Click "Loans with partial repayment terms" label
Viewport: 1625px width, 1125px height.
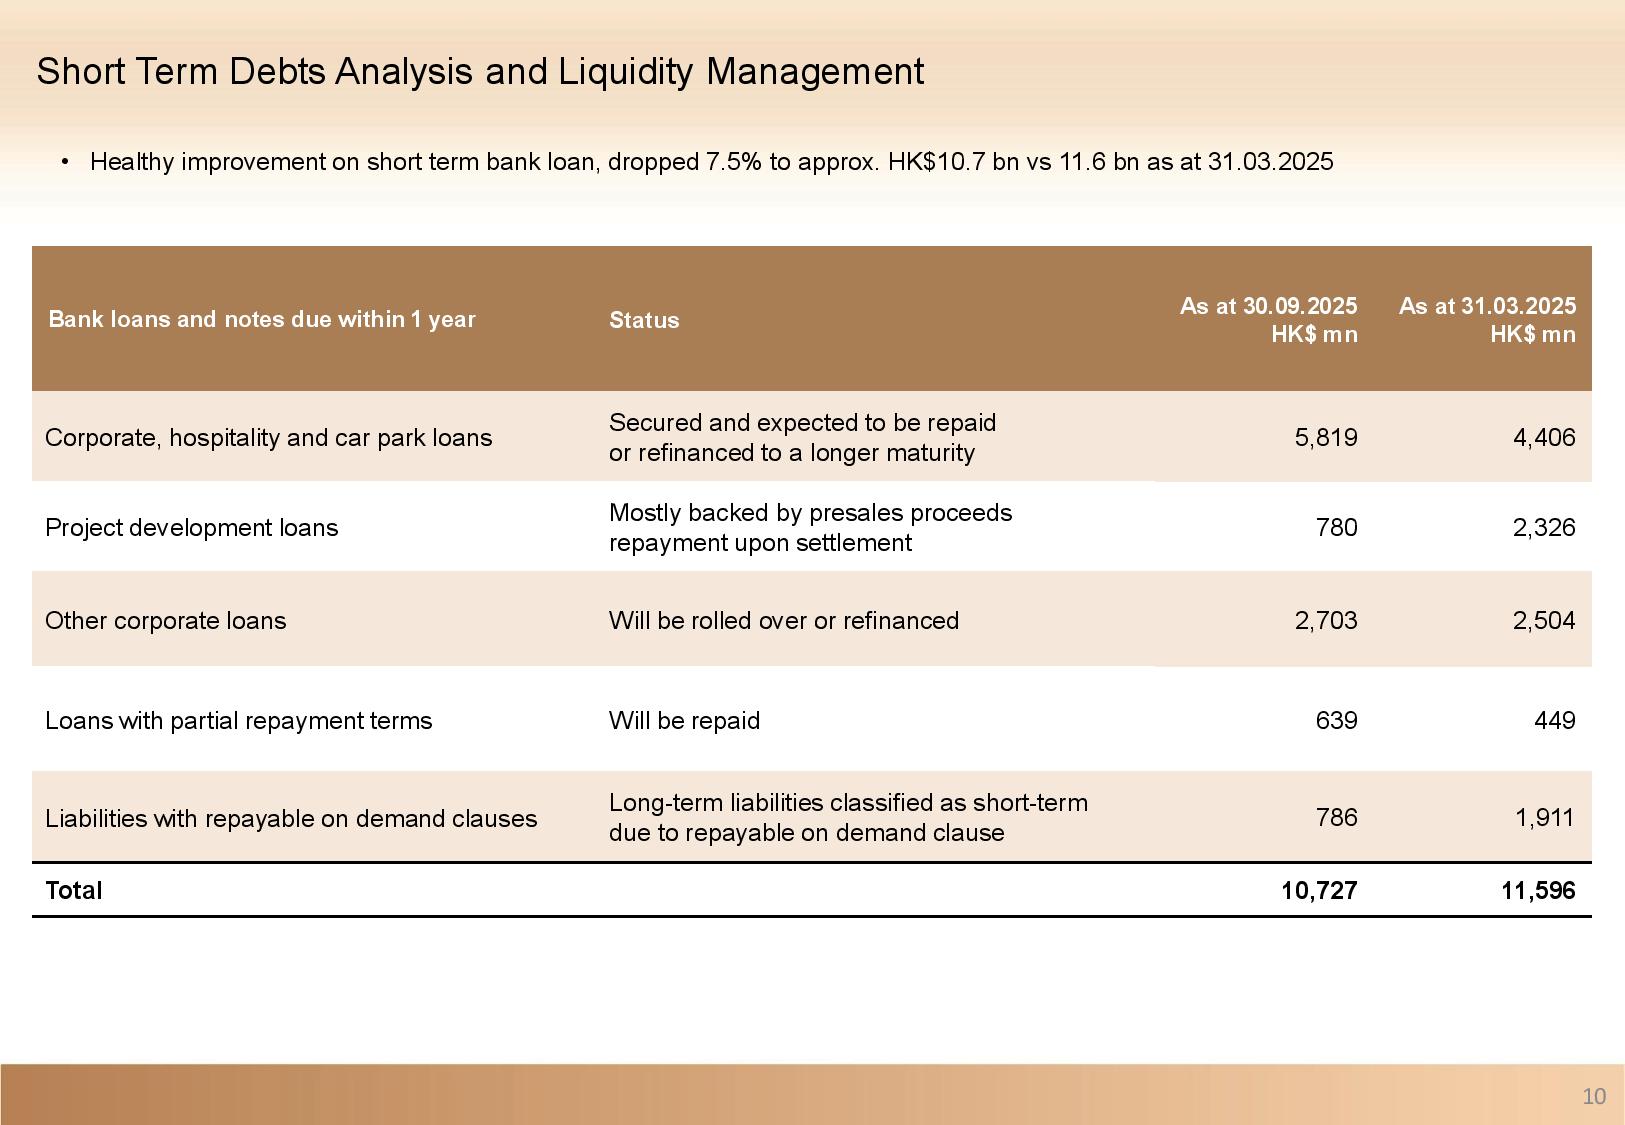239,721
